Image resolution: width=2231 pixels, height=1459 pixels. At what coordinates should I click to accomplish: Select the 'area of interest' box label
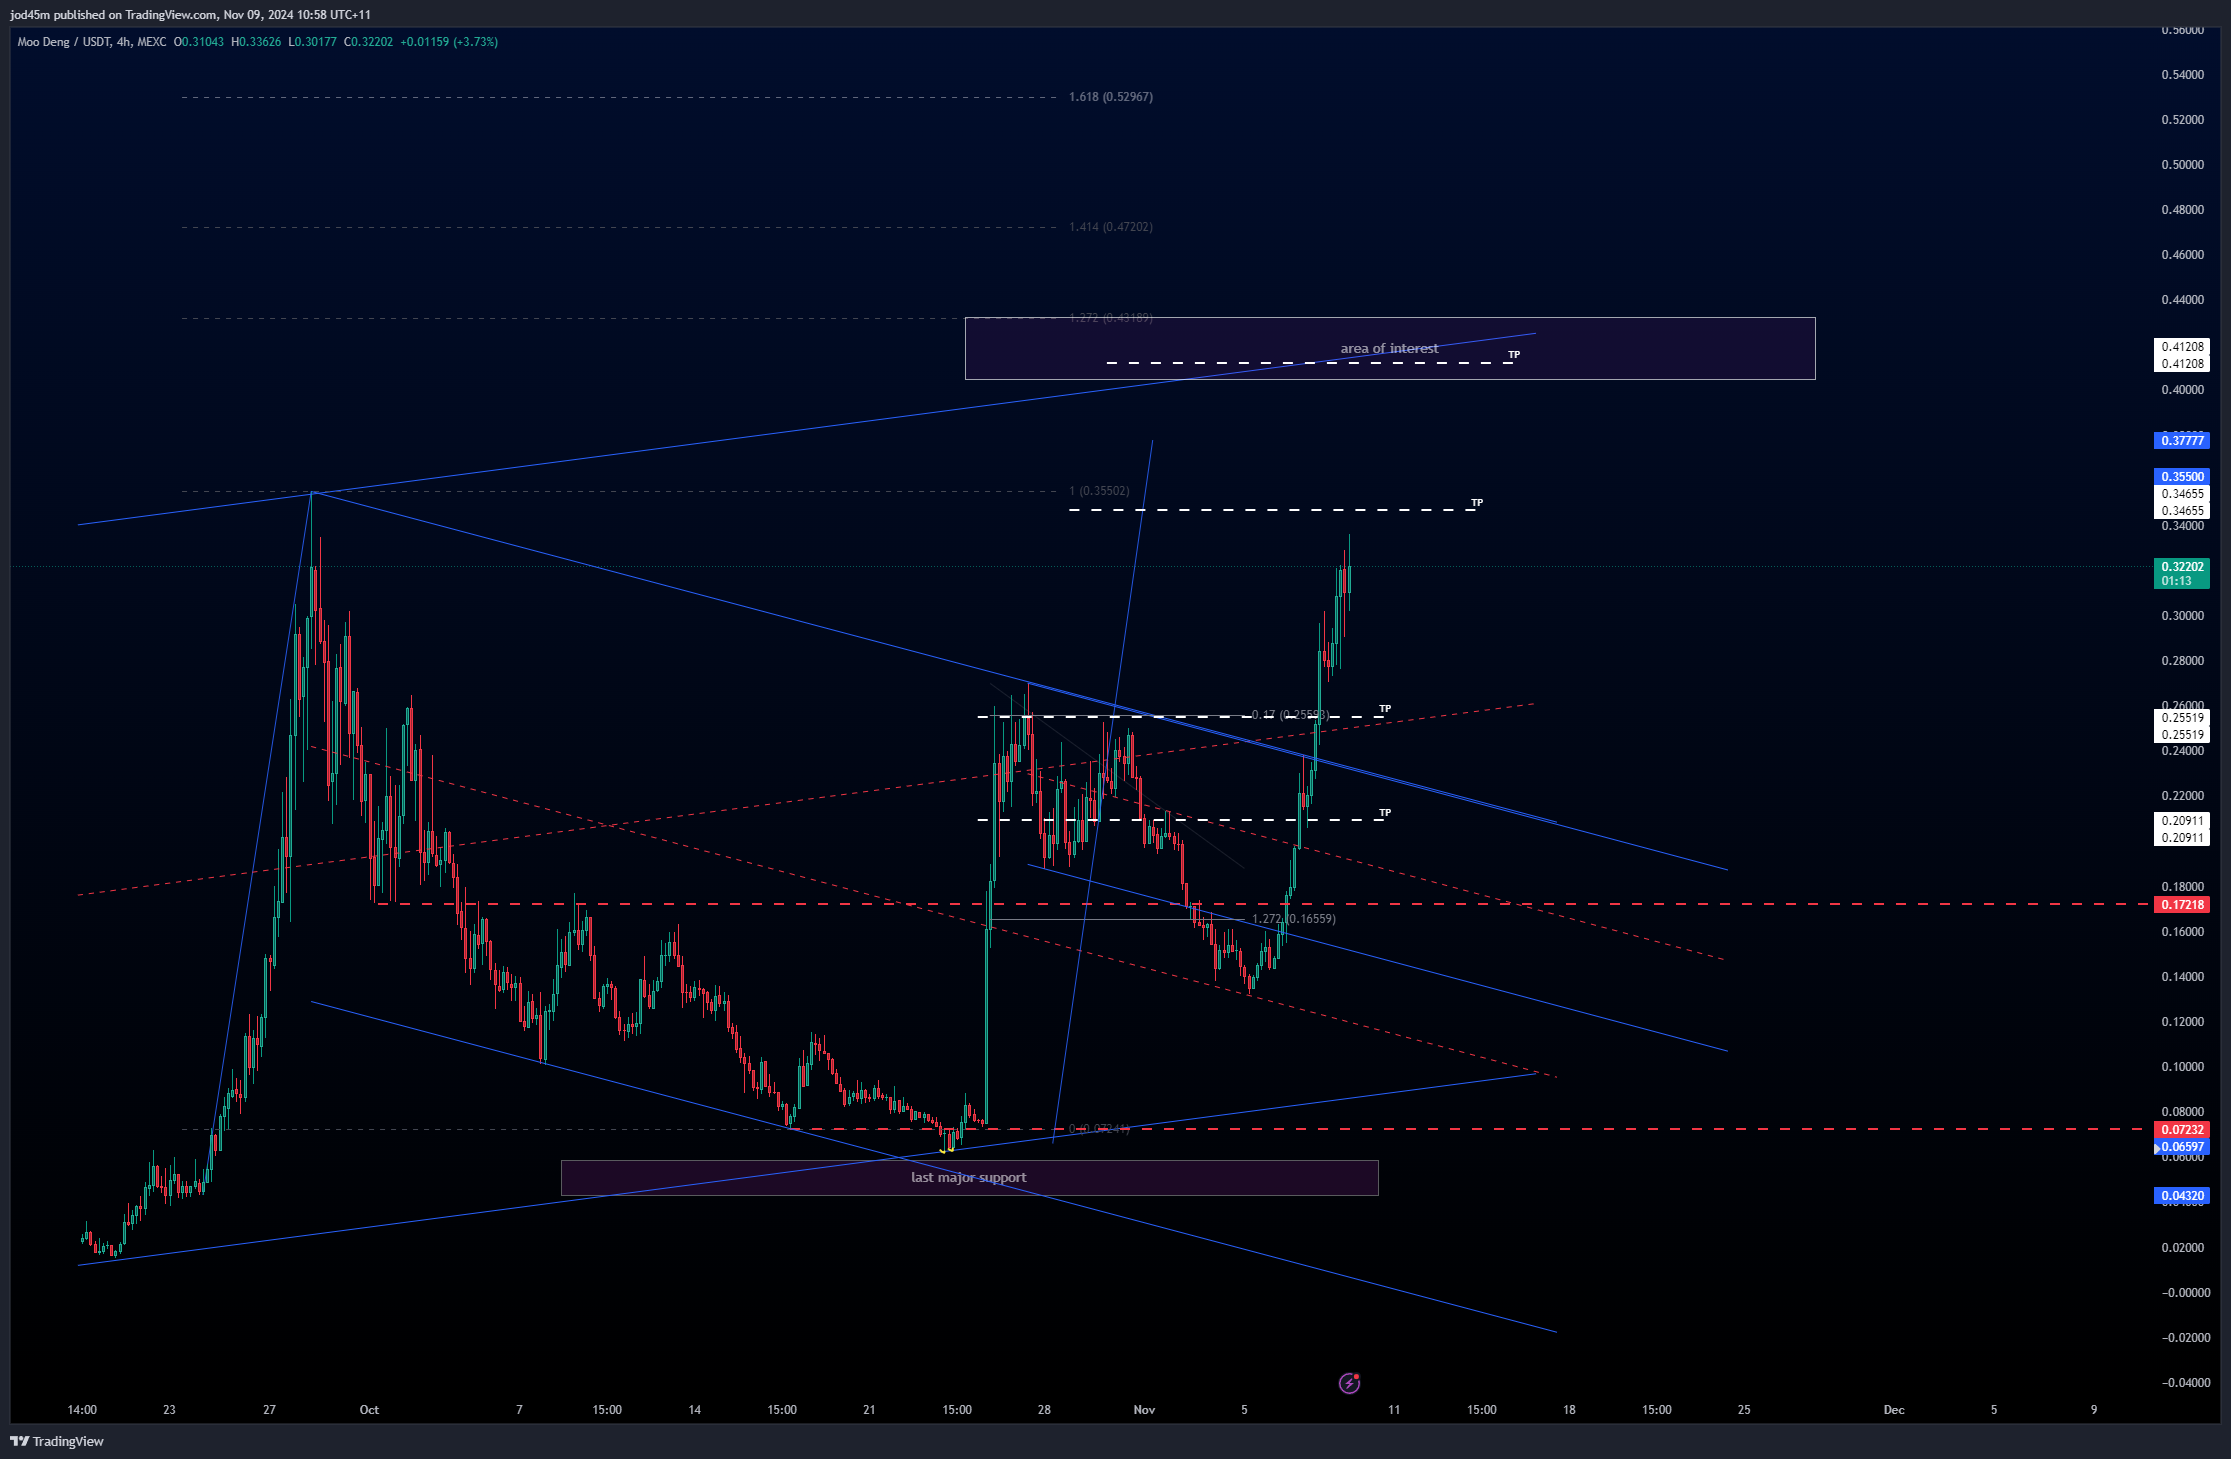tap(1389, 348)
